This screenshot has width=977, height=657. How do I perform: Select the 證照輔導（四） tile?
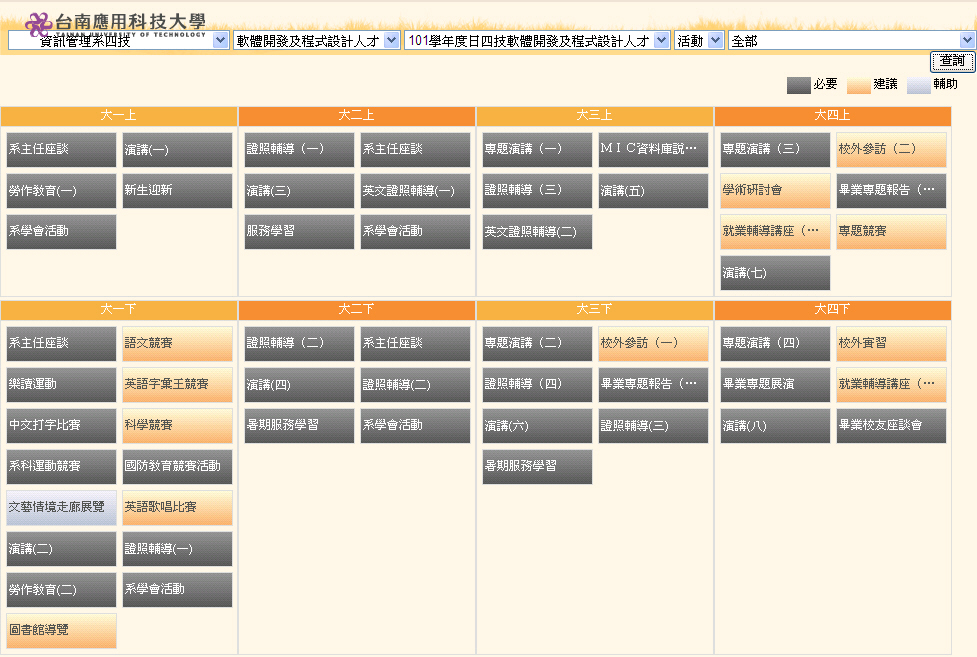click(537, 385)
